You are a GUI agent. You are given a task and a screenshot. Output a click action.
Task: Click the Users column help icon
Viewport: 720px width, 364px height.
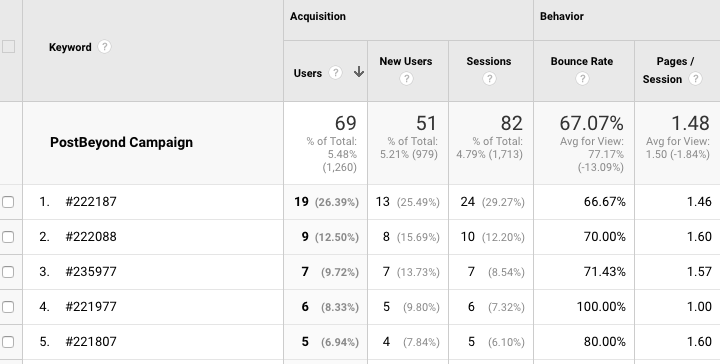[x=336, y=73]
